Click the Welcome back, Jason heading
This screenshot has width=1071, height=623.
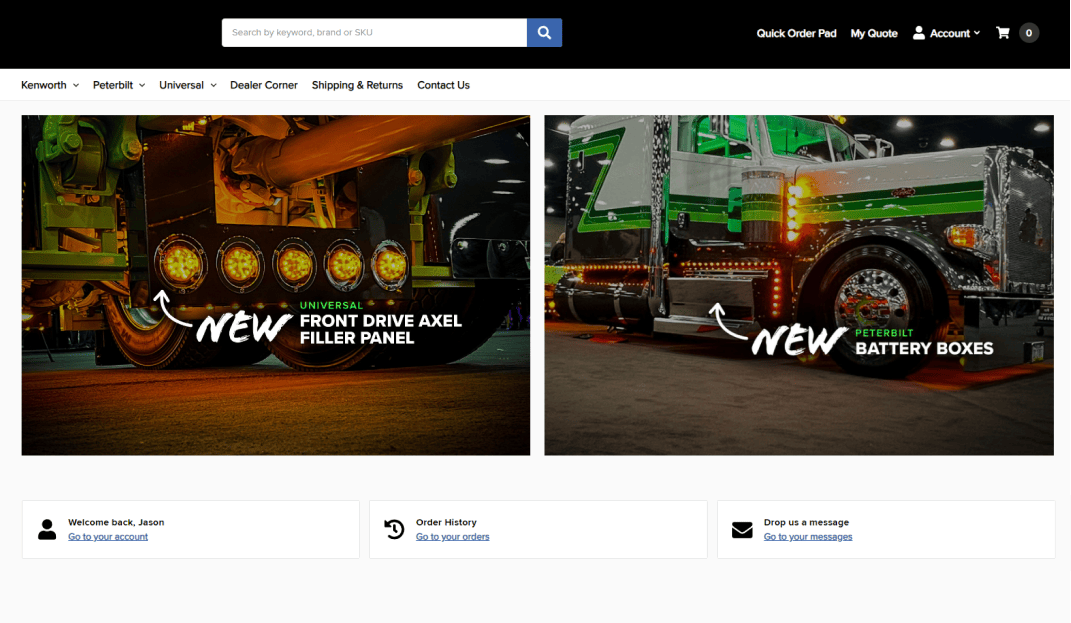116,522
